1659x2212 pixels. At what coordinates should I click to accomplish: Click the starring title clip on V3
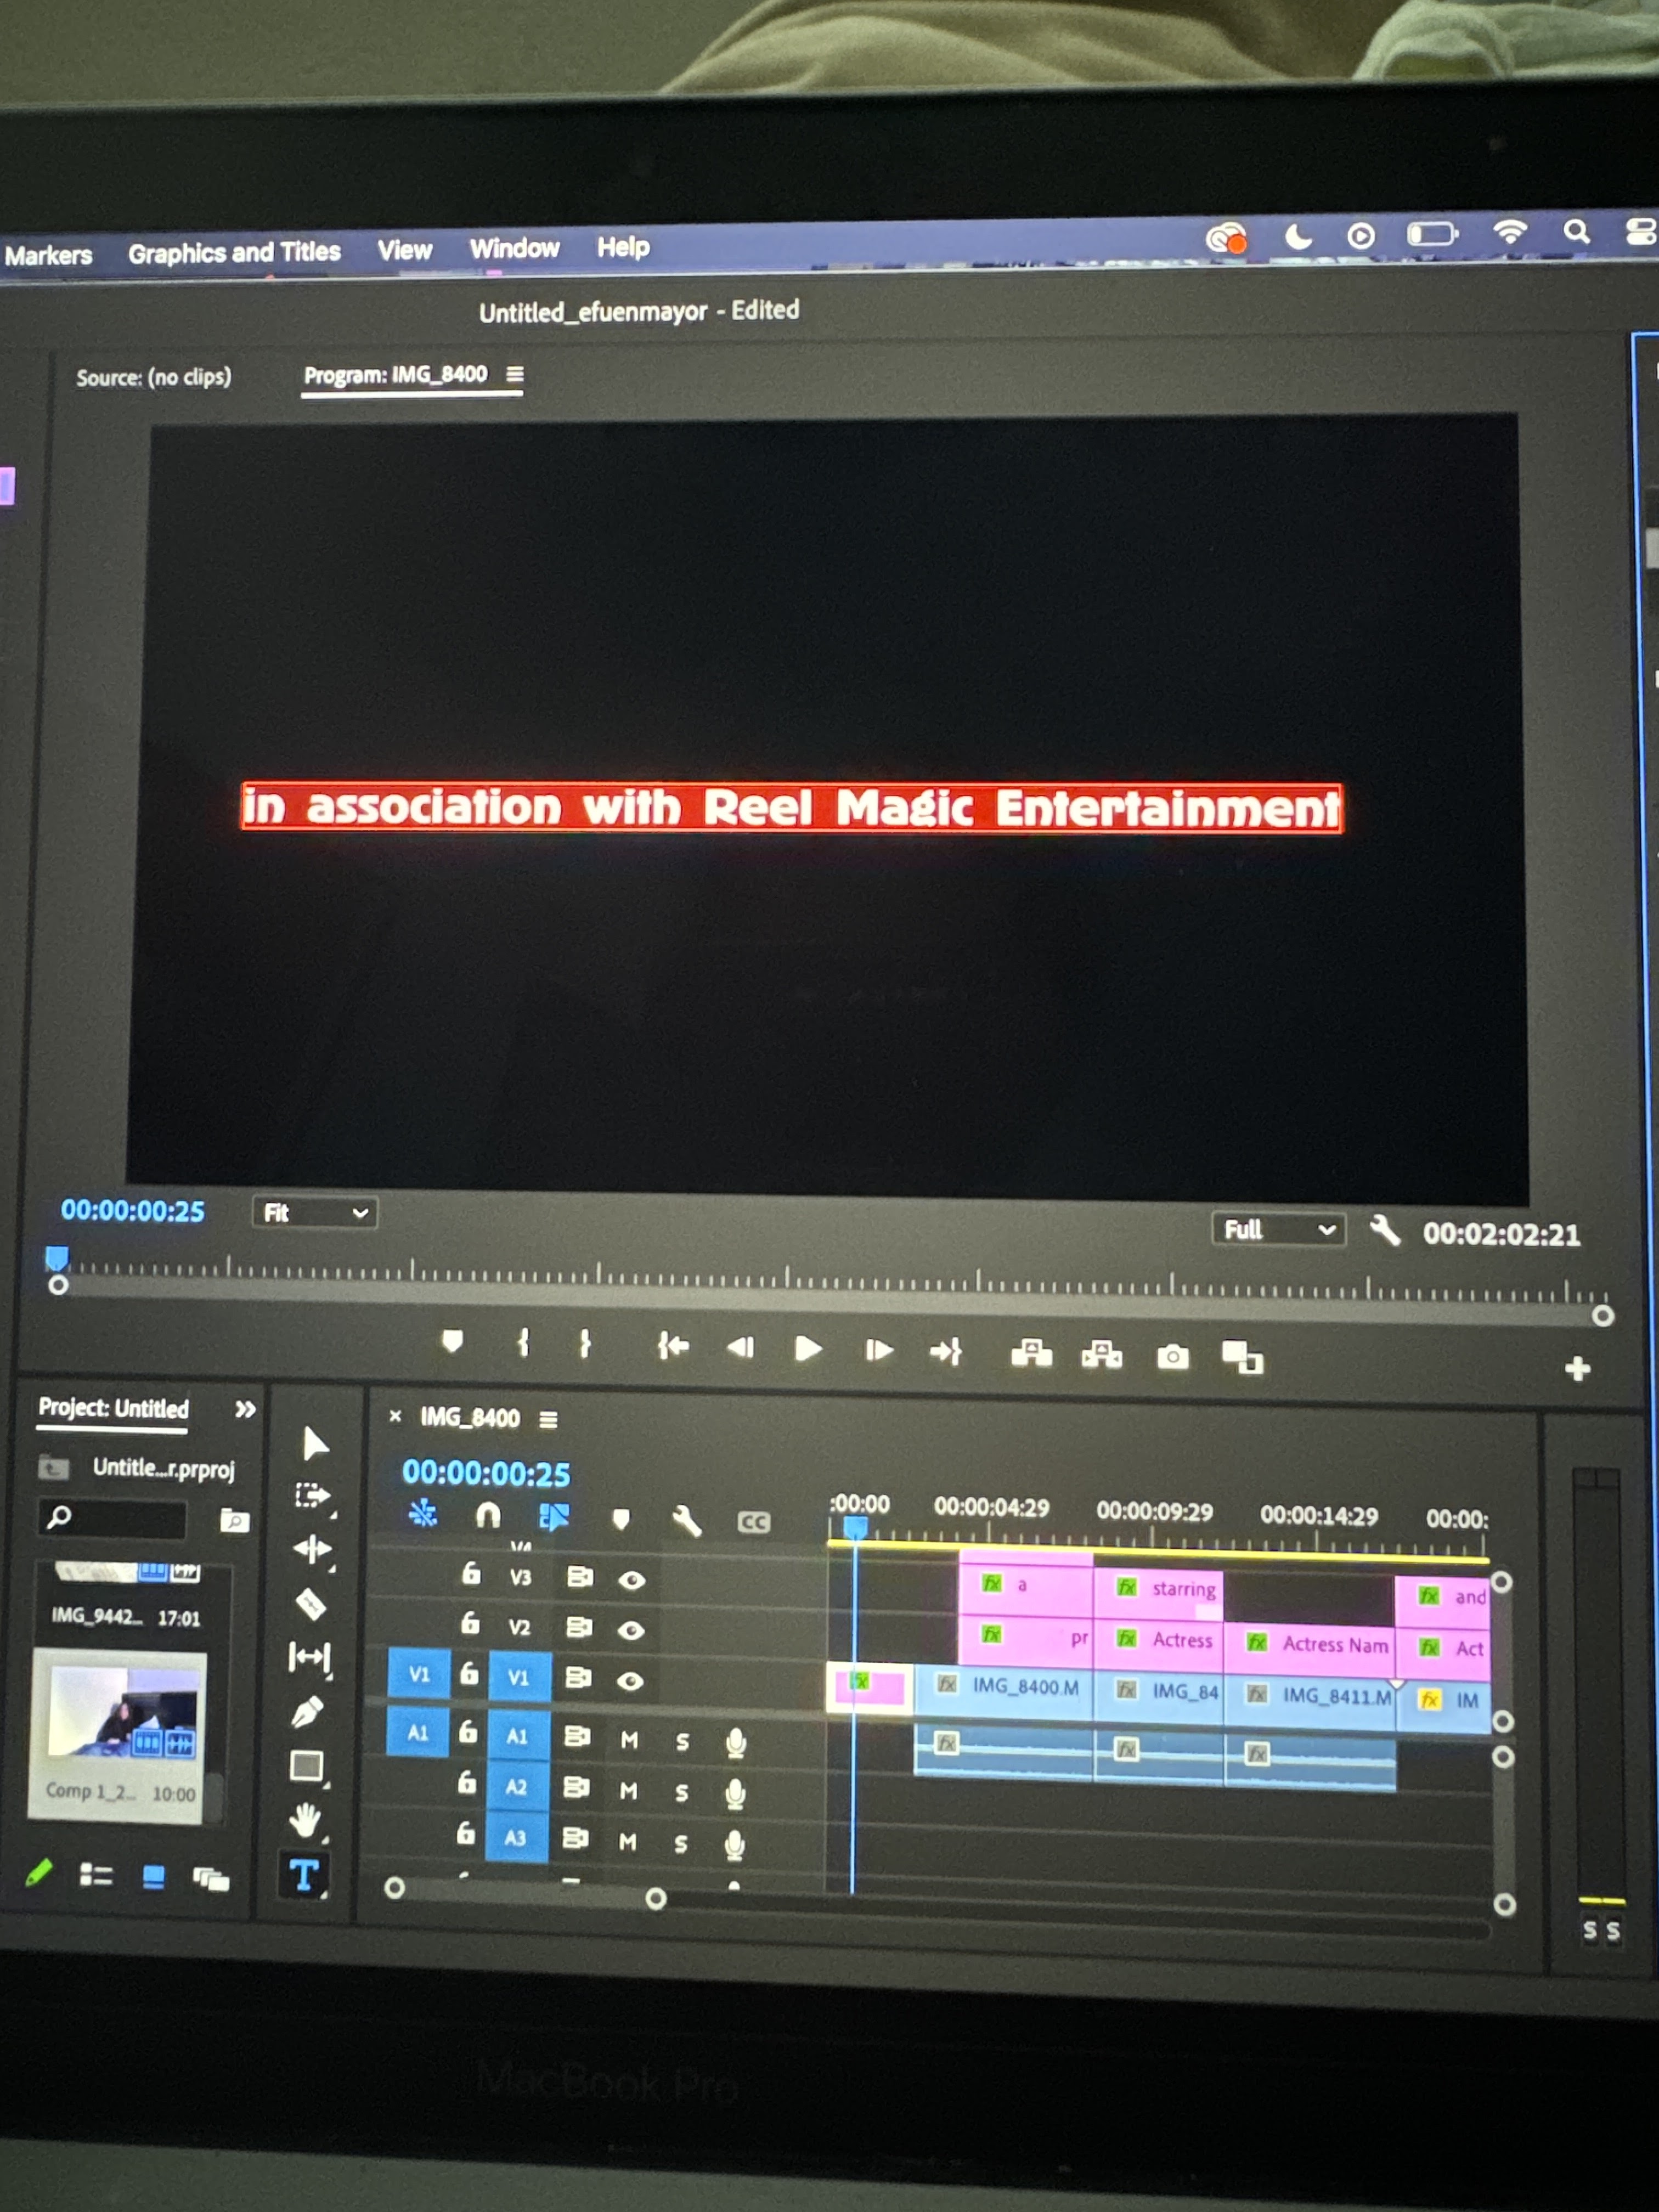click(x=1158, y=1589)
